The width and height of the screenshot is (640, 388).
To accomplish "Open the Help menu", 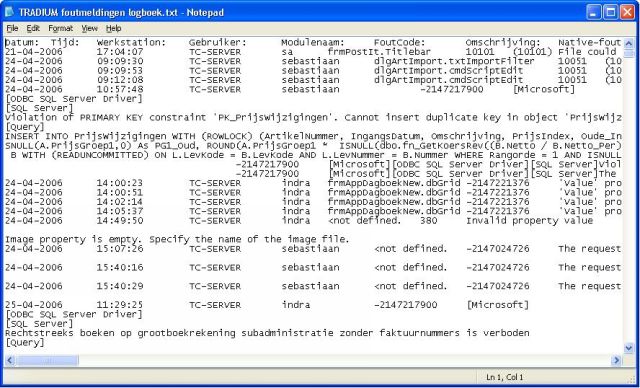I will (113, 29).
